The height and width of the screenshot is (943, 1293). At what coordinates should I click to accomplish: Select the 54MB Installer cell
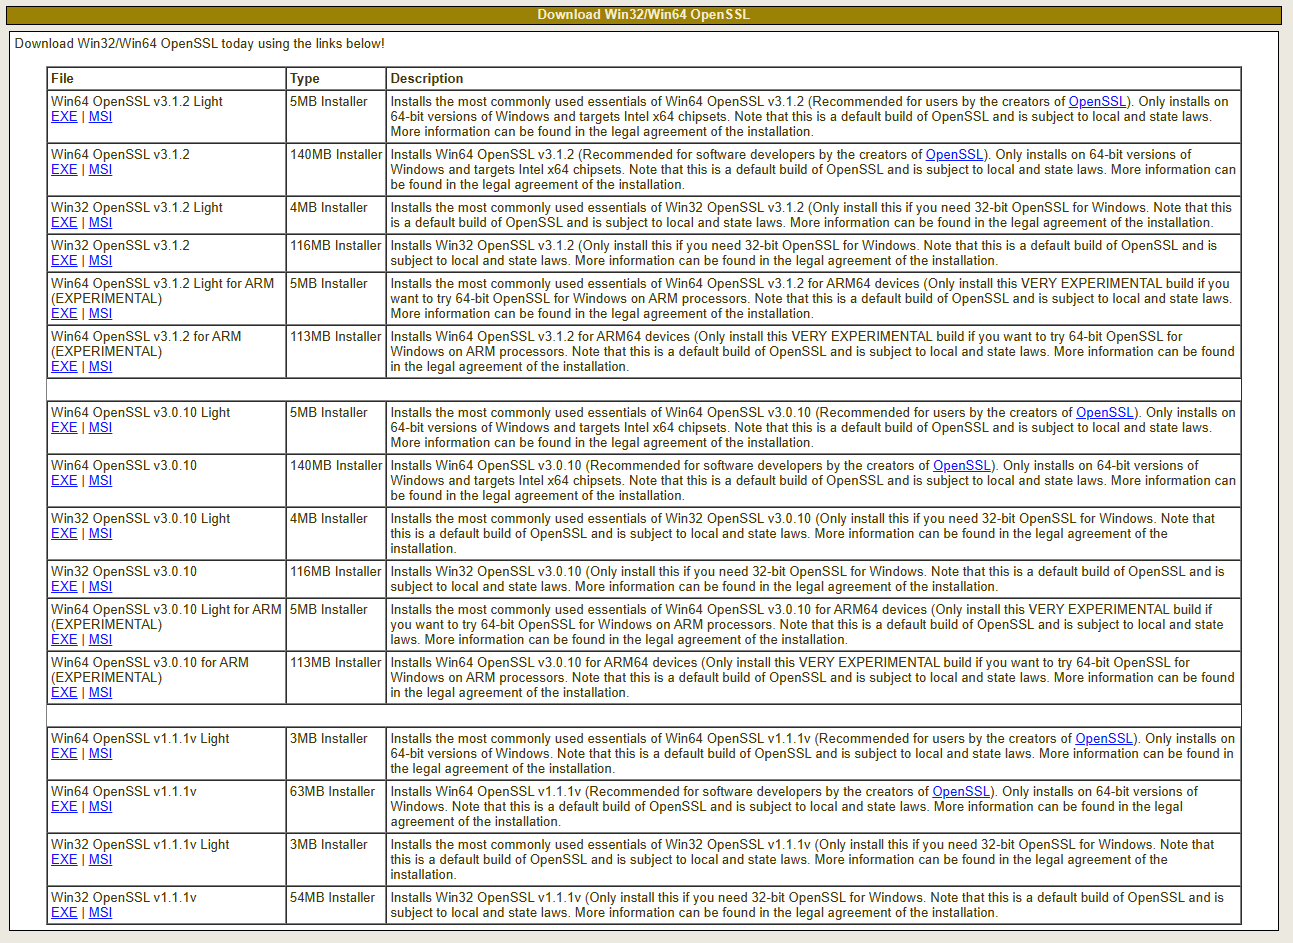point(336,905)
